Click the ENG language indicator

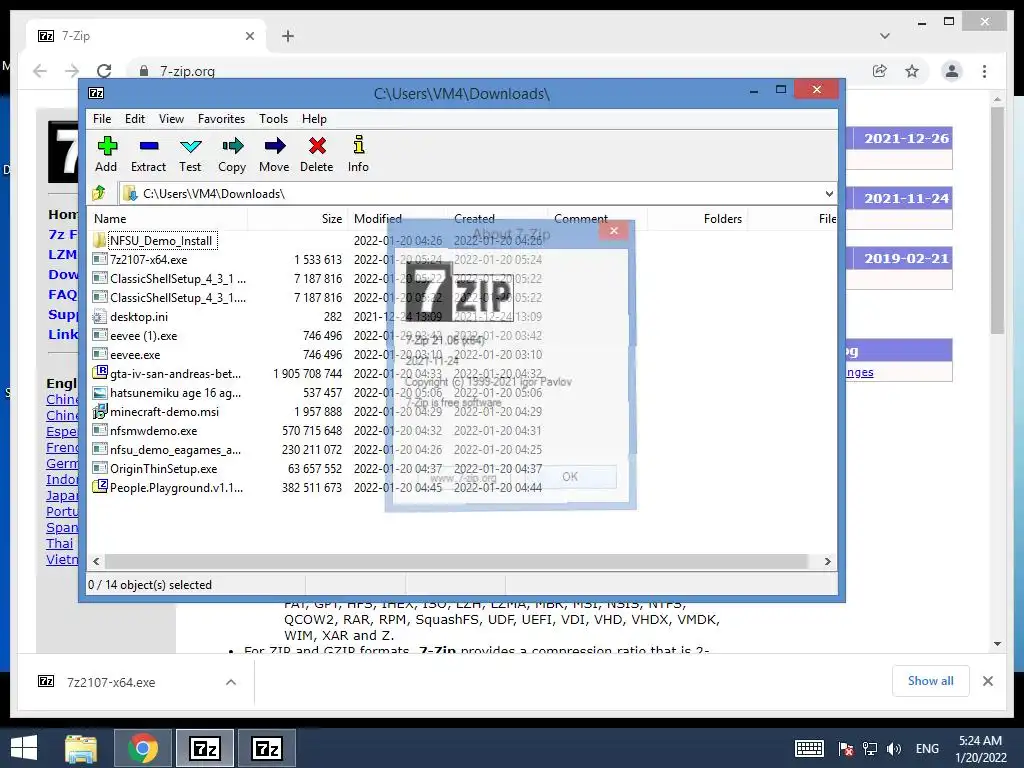tap(927, 748)
